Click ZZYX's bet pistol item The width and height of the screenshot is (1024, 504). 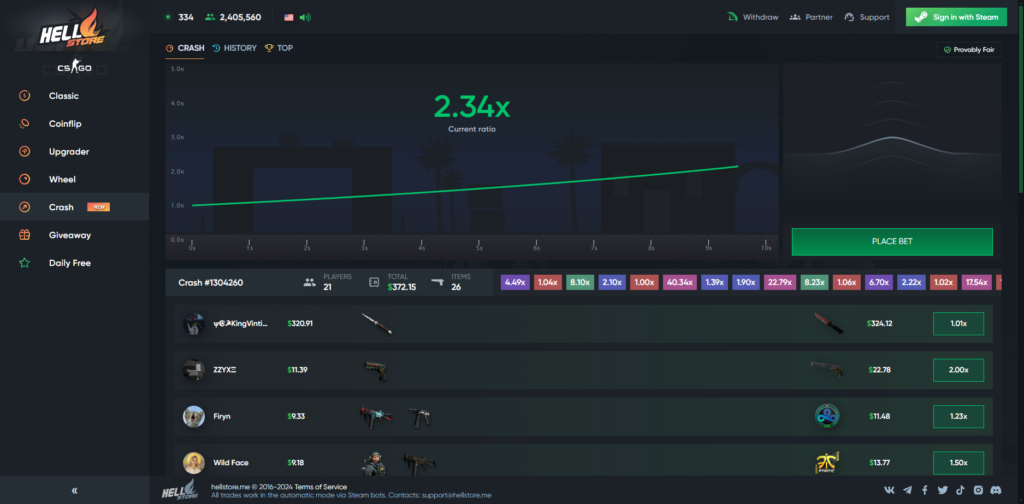tap(375, 370)
